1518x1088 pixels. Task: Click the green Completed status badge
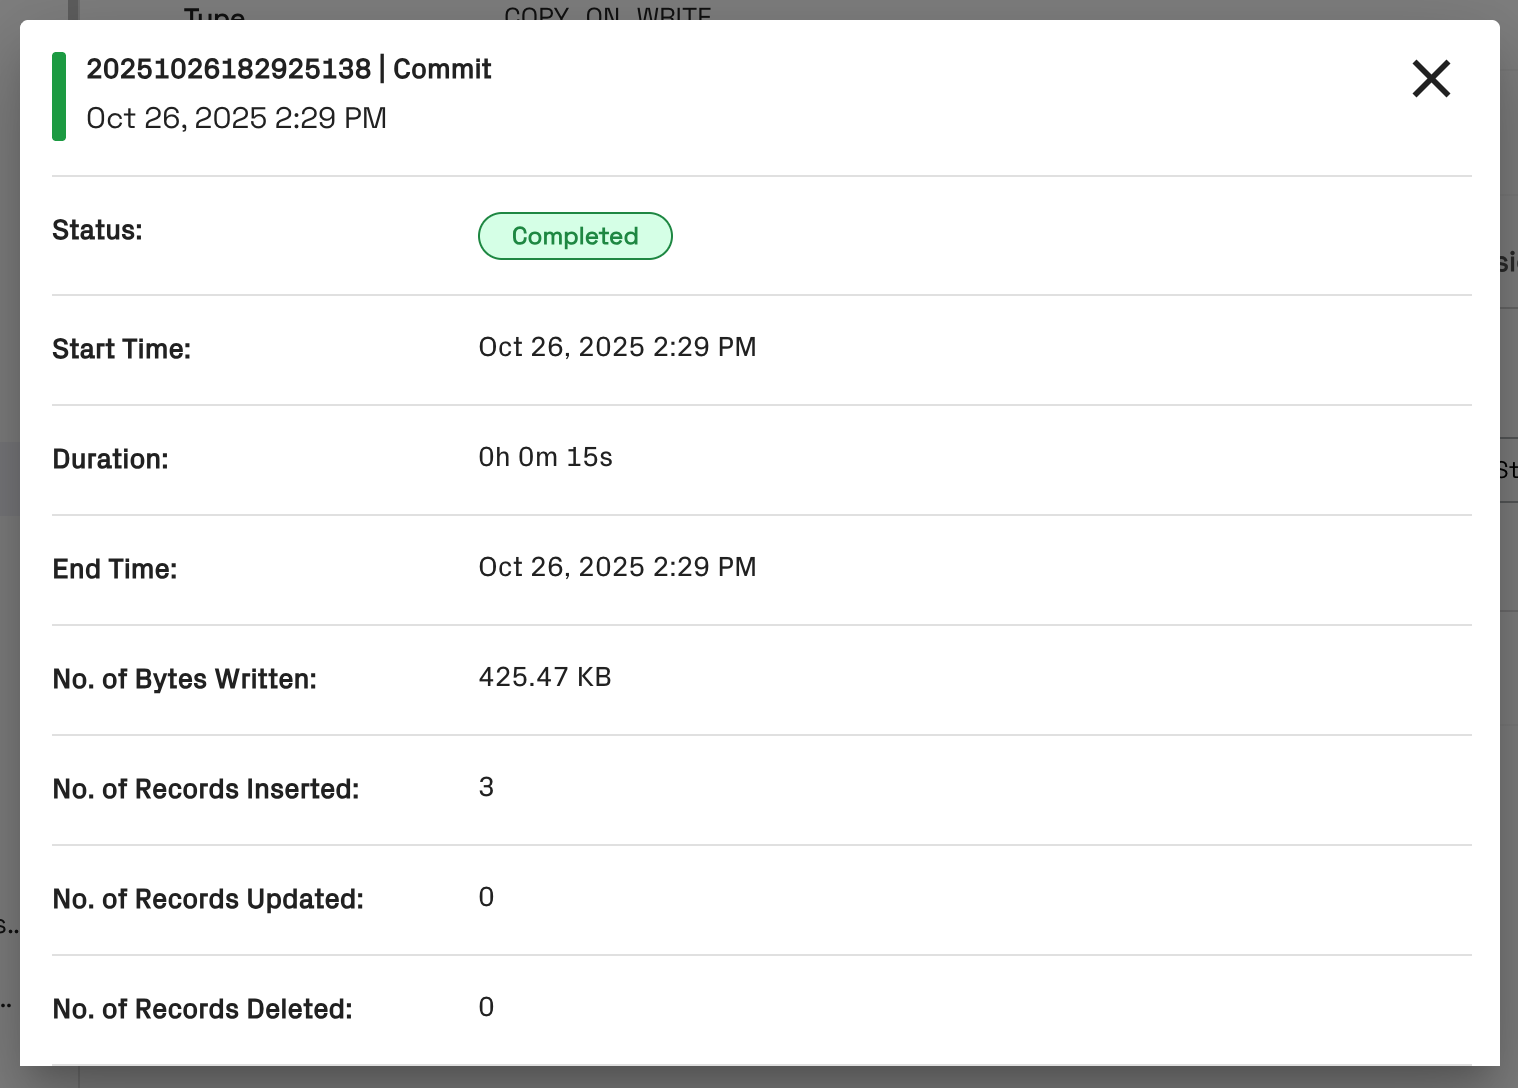575,236
